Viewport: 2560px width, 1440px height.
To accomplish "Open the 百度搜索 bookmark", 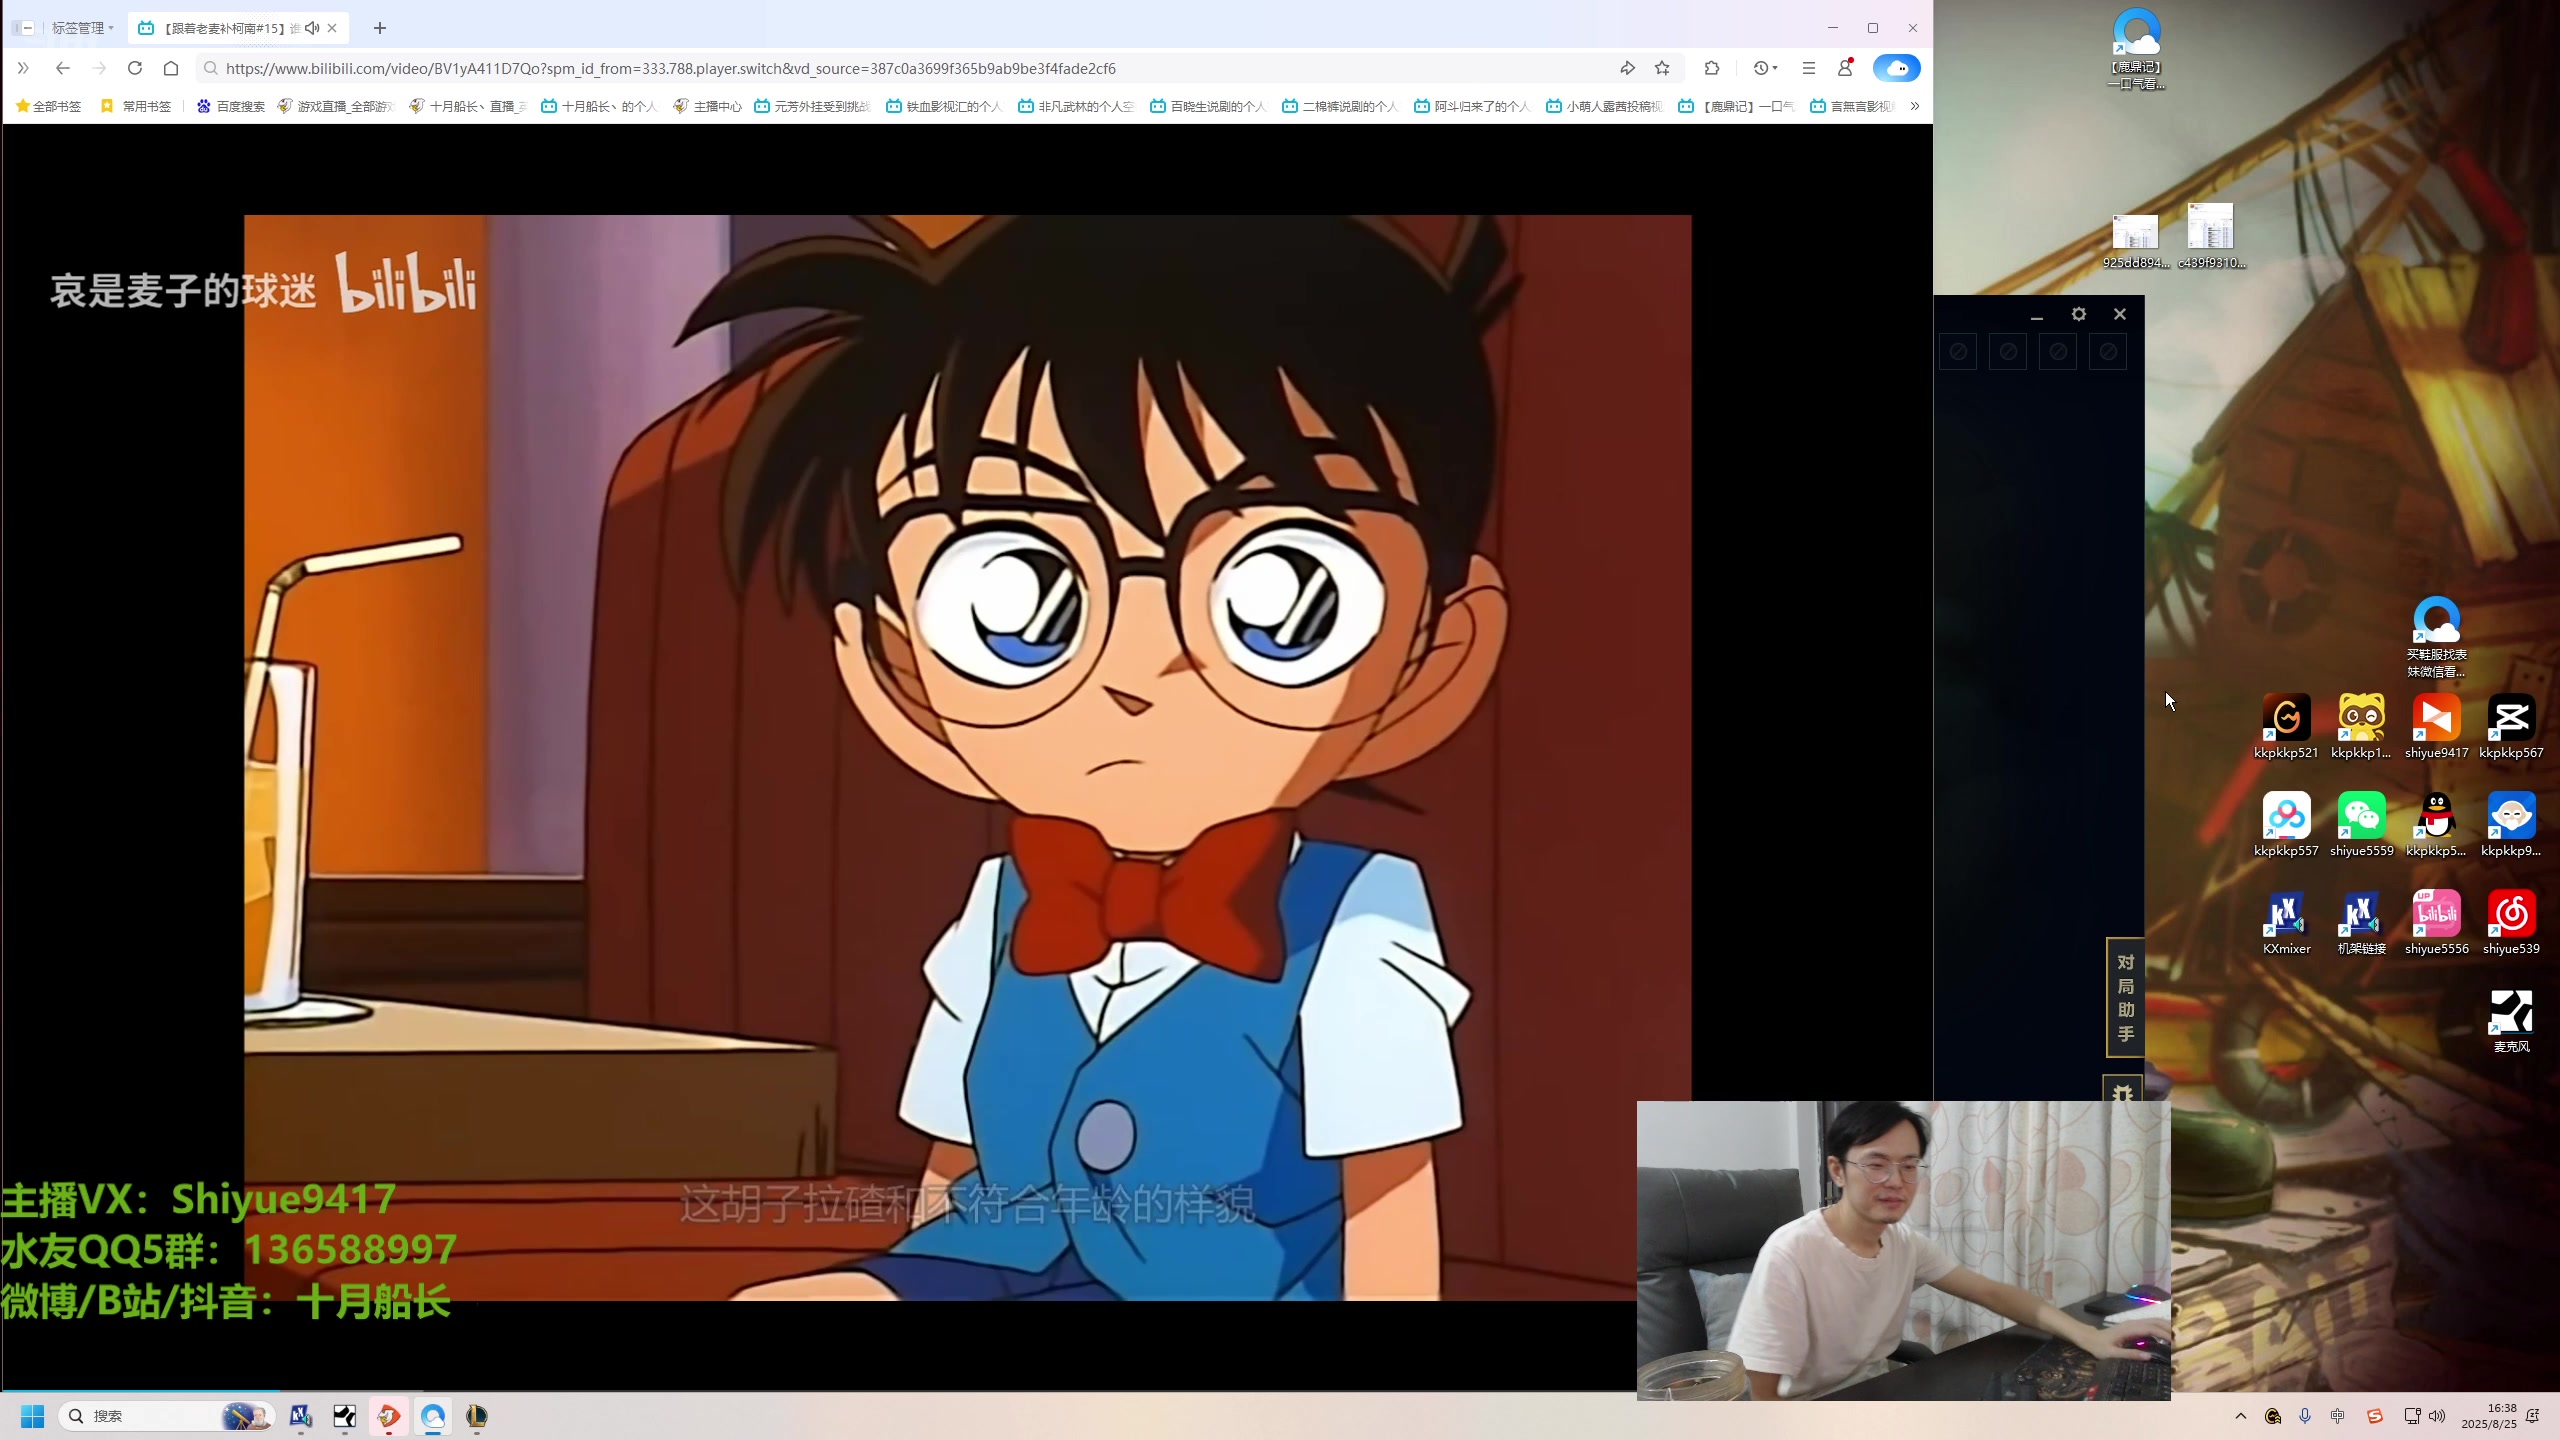I will [231, 106].
